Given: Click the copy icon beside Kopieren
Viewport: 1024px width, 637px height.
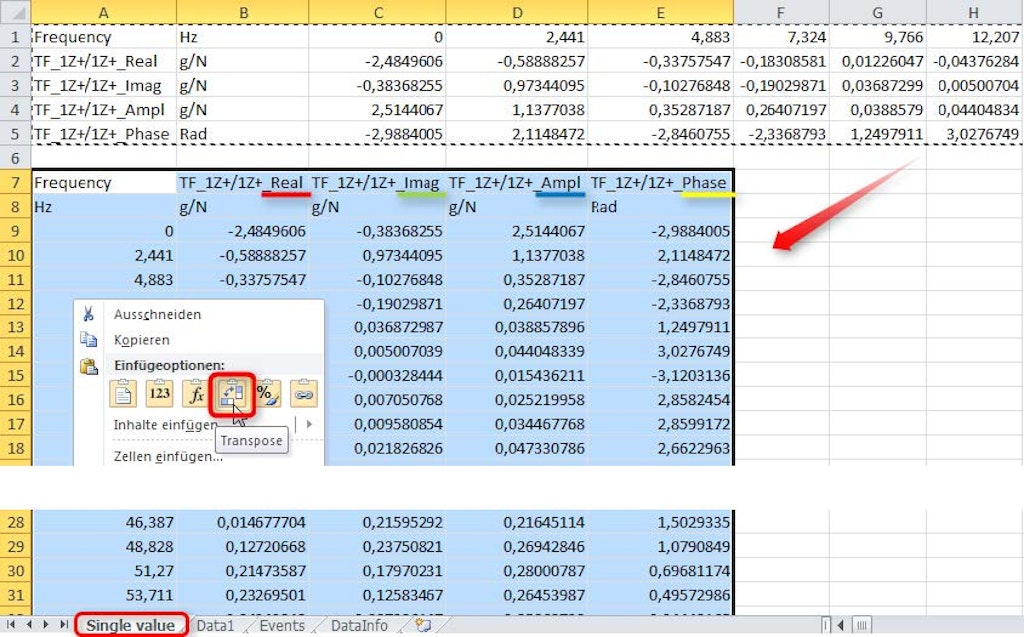Looking at the screenshot, I should 88,340.
